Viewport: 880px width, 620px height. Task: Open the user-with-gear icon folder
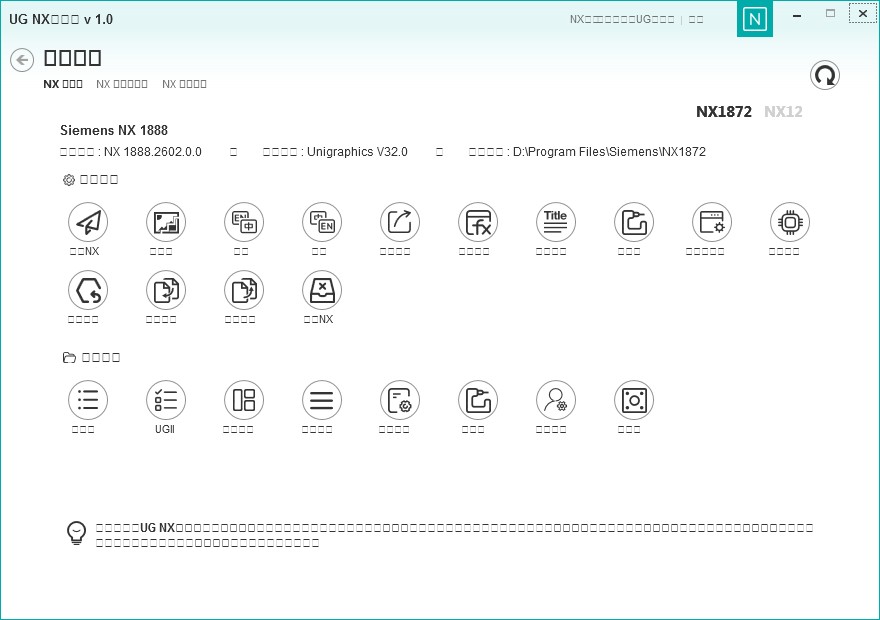(556, 400)
